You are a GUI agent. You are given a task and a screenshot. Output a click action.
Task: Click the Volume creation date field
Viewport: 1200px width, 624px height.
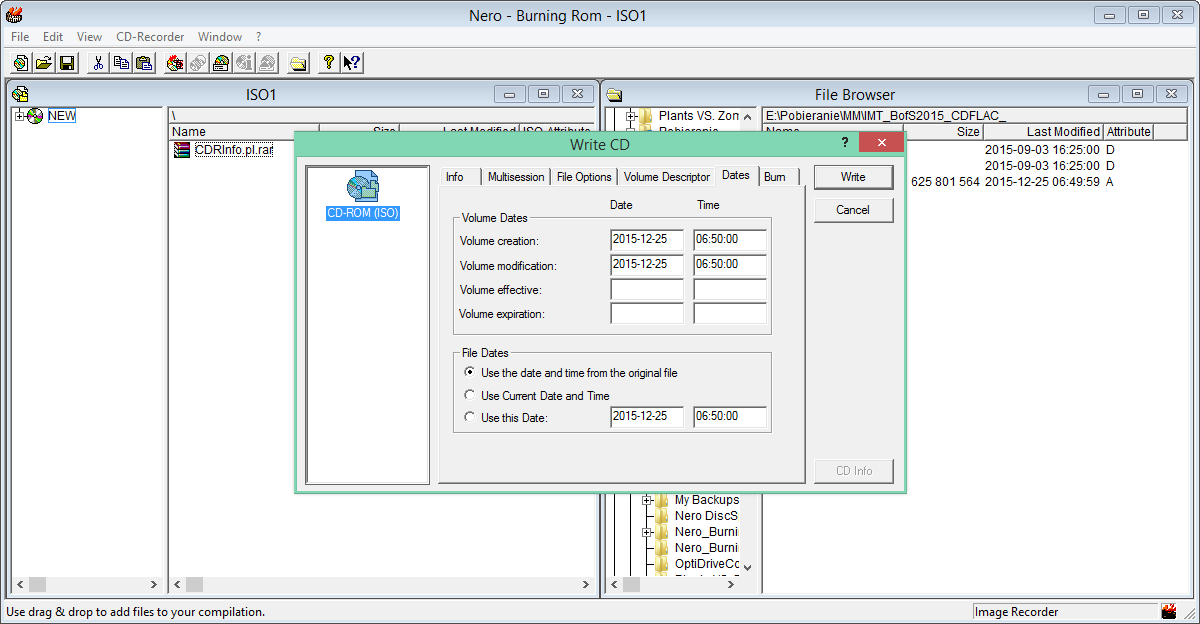point(647,240)
